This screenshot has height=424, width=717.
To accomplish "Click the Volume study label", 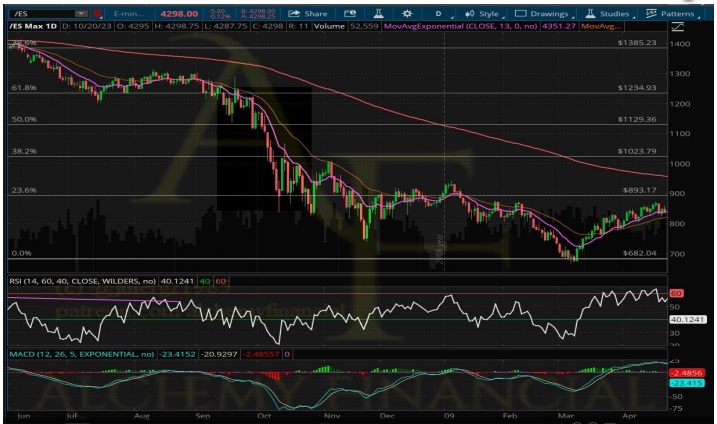I will (x=329, y=26).
